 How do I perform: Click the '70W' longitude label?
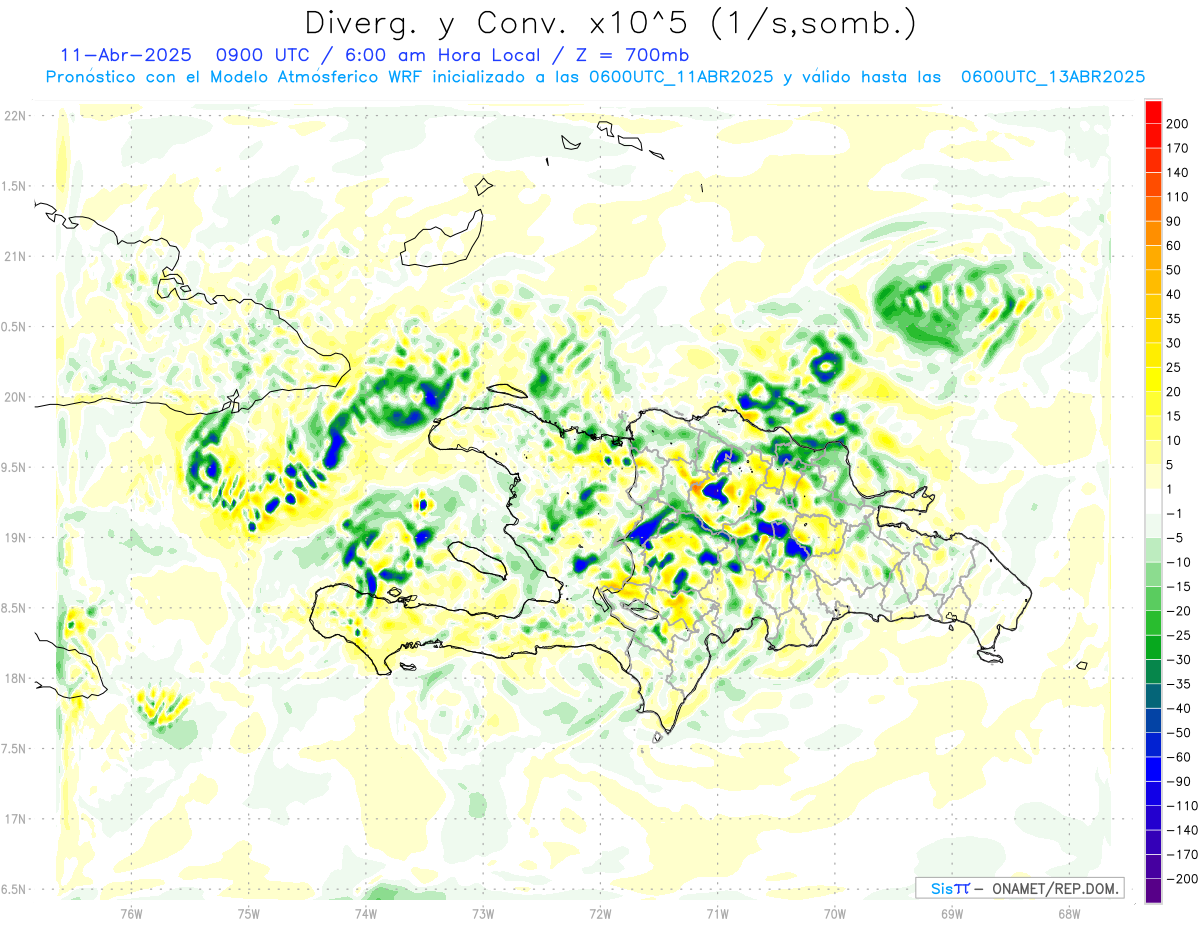pos(835,913)
